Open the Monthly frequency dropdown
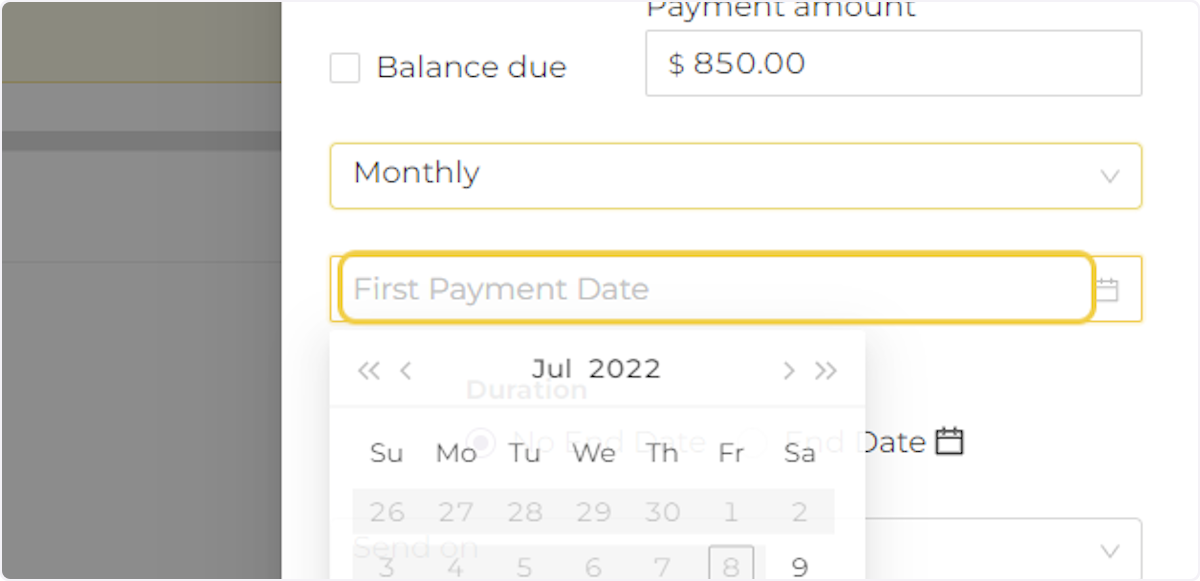The width and height of the screenshot is (1200, 581). (735, 175)
